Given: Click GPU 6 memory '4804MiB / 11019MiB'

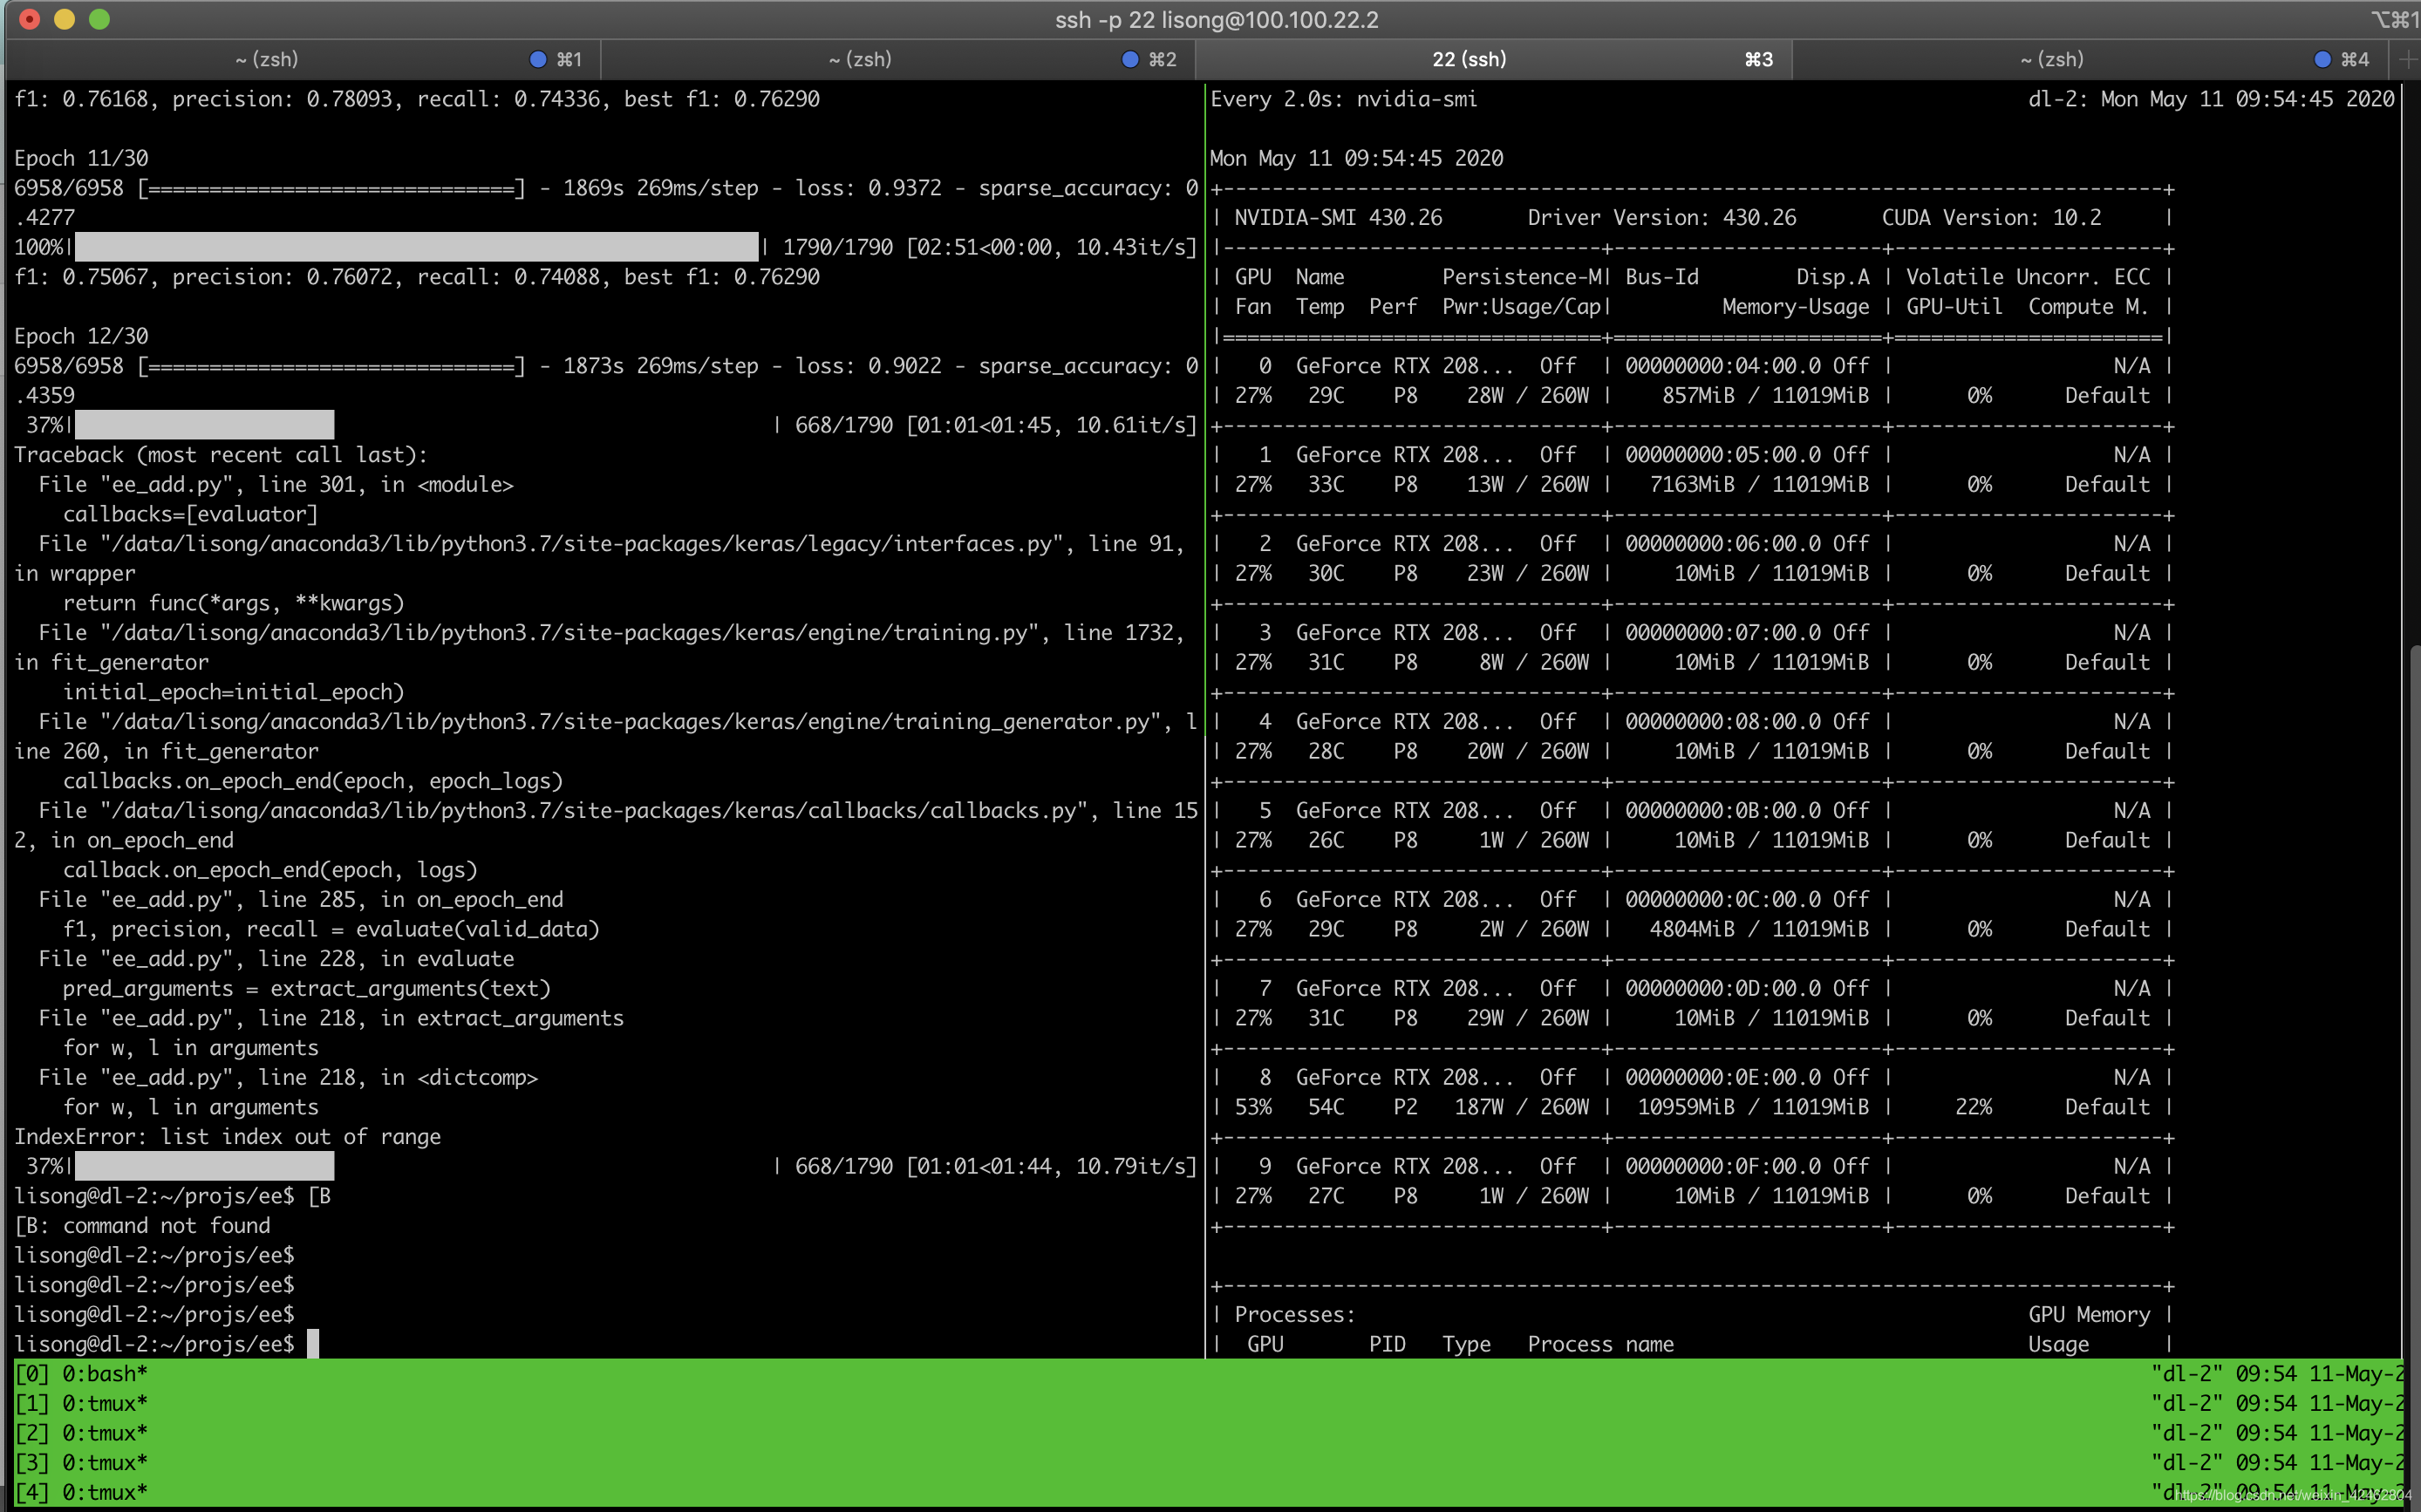Looking at the screenshot, I should tap(1759, 930).
